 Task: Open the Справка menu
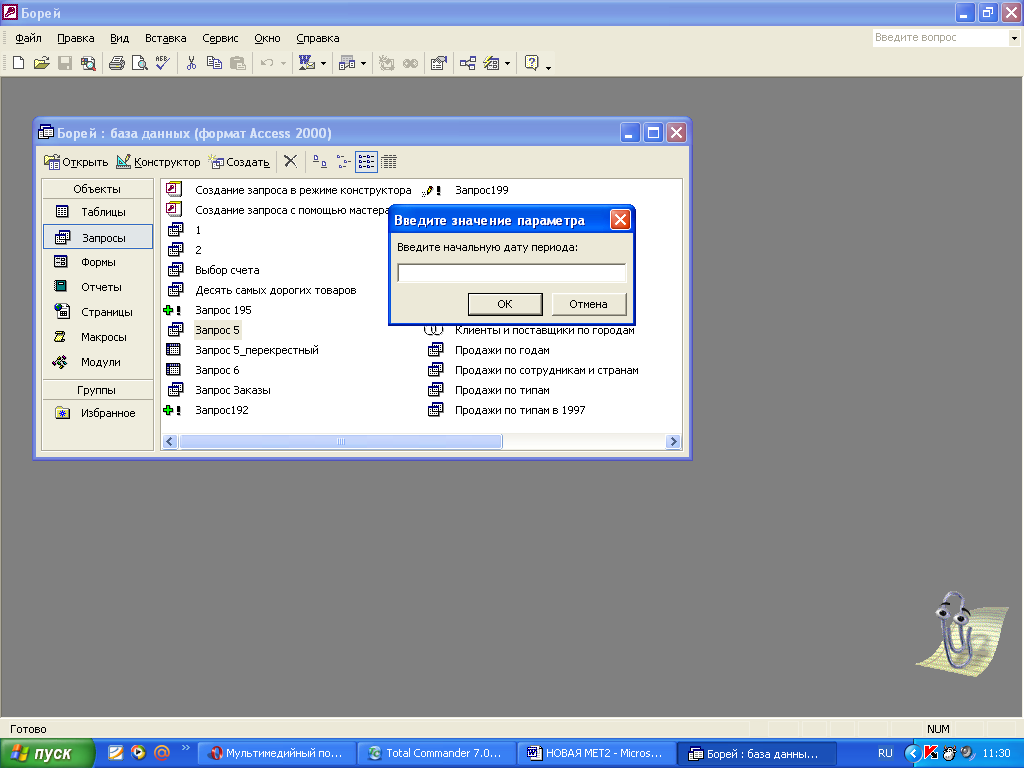[x=317, y=38]
